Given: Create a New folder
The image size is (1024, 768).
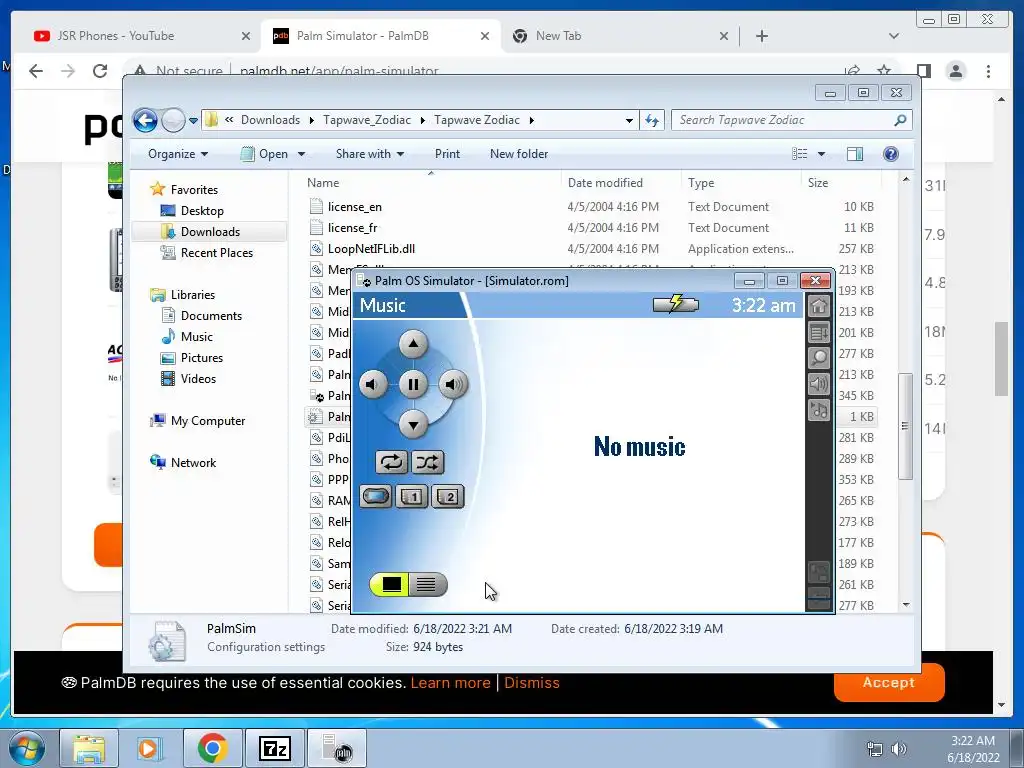Looking at the screenshot, I should click(519, 154).
